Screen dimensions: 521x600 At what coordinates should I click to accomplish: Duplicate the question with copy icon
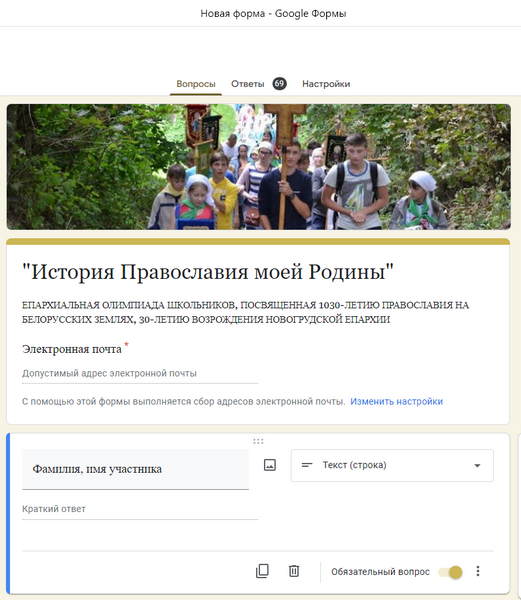(262, 571)
